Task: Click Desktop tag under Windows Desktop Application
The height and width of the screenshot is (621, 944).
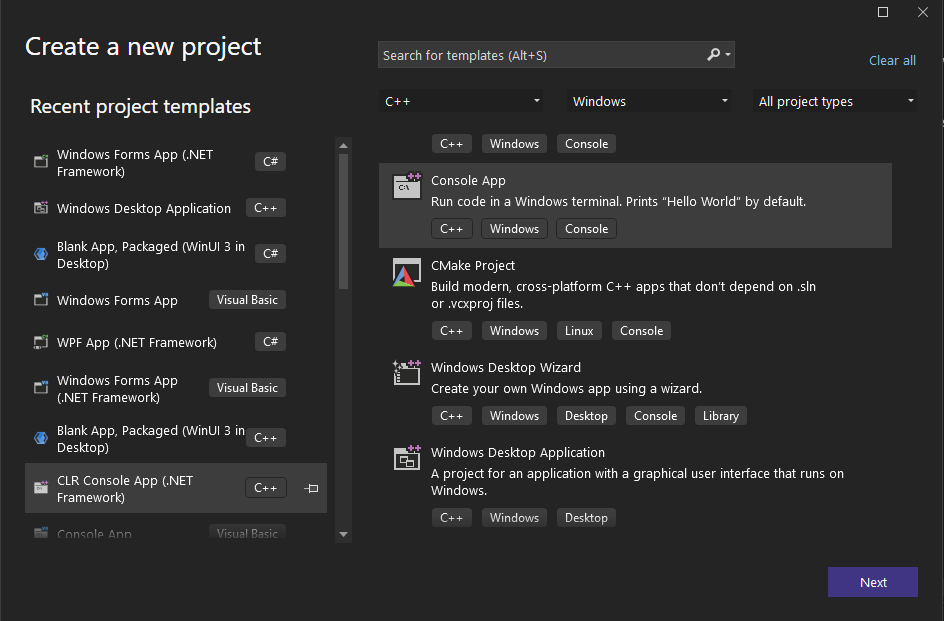Action: [x=586, y=517]
